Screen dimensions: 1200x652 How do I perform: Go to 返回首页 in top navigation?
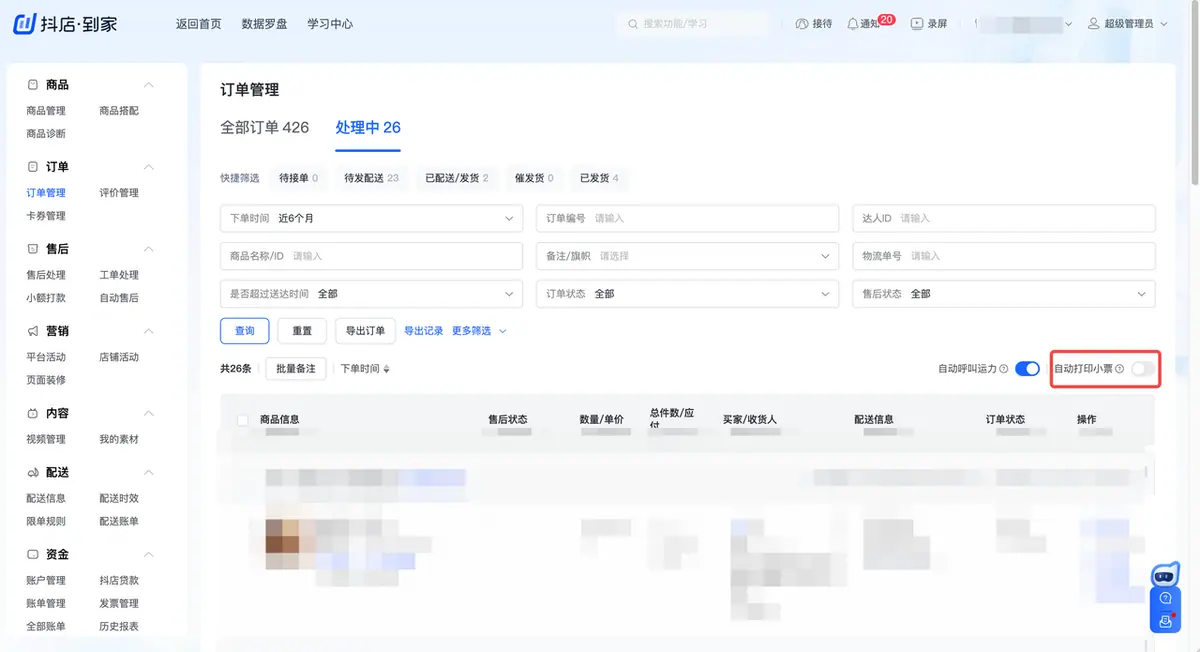[x=198, y=24]
